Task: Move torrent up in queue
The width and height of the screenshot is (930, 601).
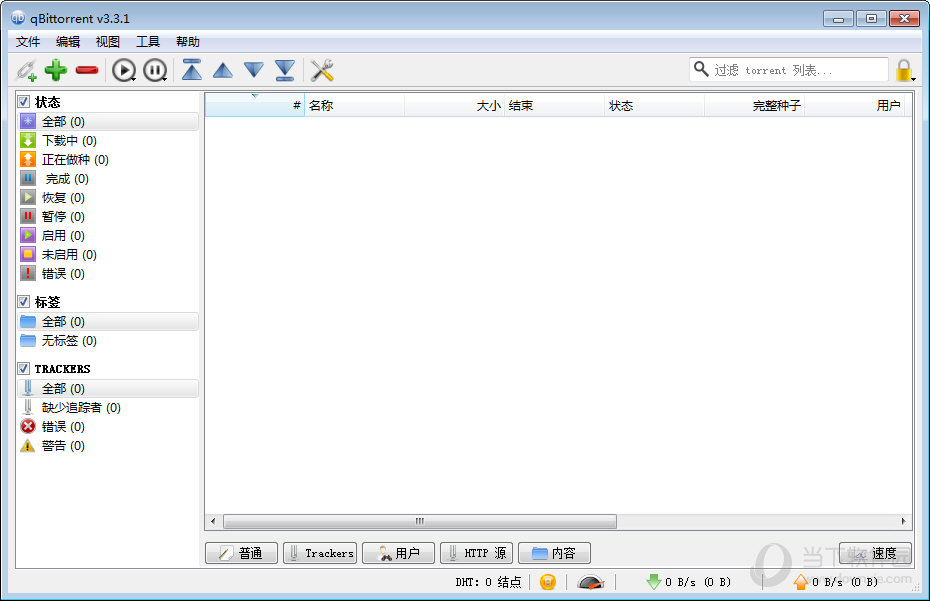Action: tap(222, 71)
